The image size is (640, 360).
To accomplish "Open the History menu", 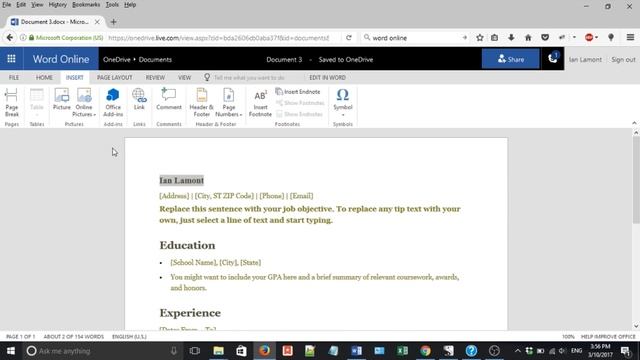I will (58, 4).
